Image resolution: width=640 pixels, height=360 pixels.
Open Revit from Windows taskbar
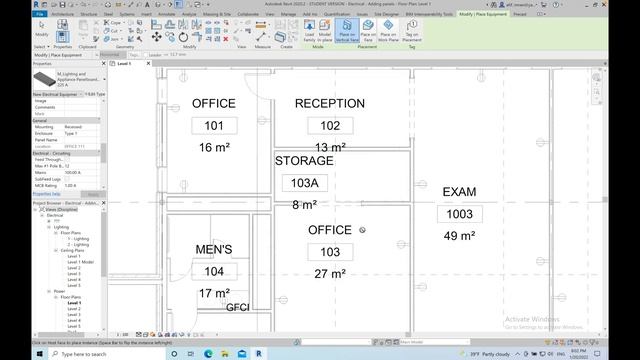tap(258, 353)
